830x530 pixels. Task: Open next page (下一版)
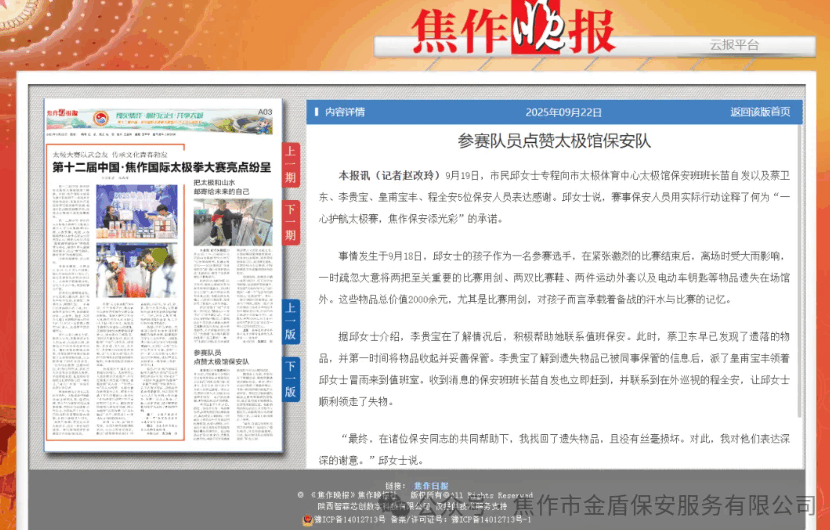(290, 378)
